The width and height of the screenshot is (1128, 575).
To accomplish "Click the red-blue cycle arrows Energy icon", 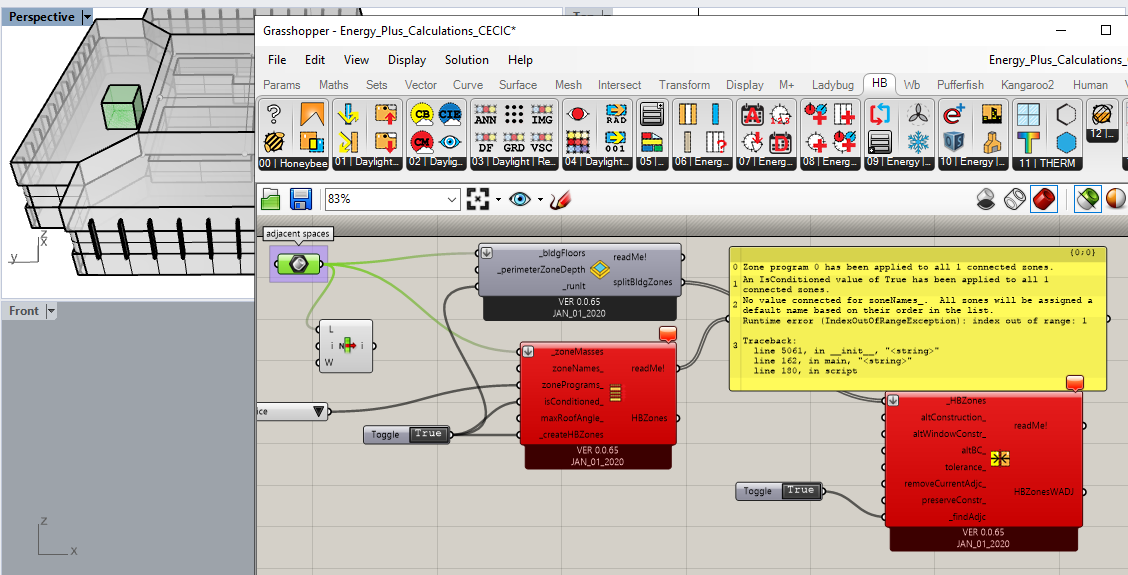I will [881, 114].
